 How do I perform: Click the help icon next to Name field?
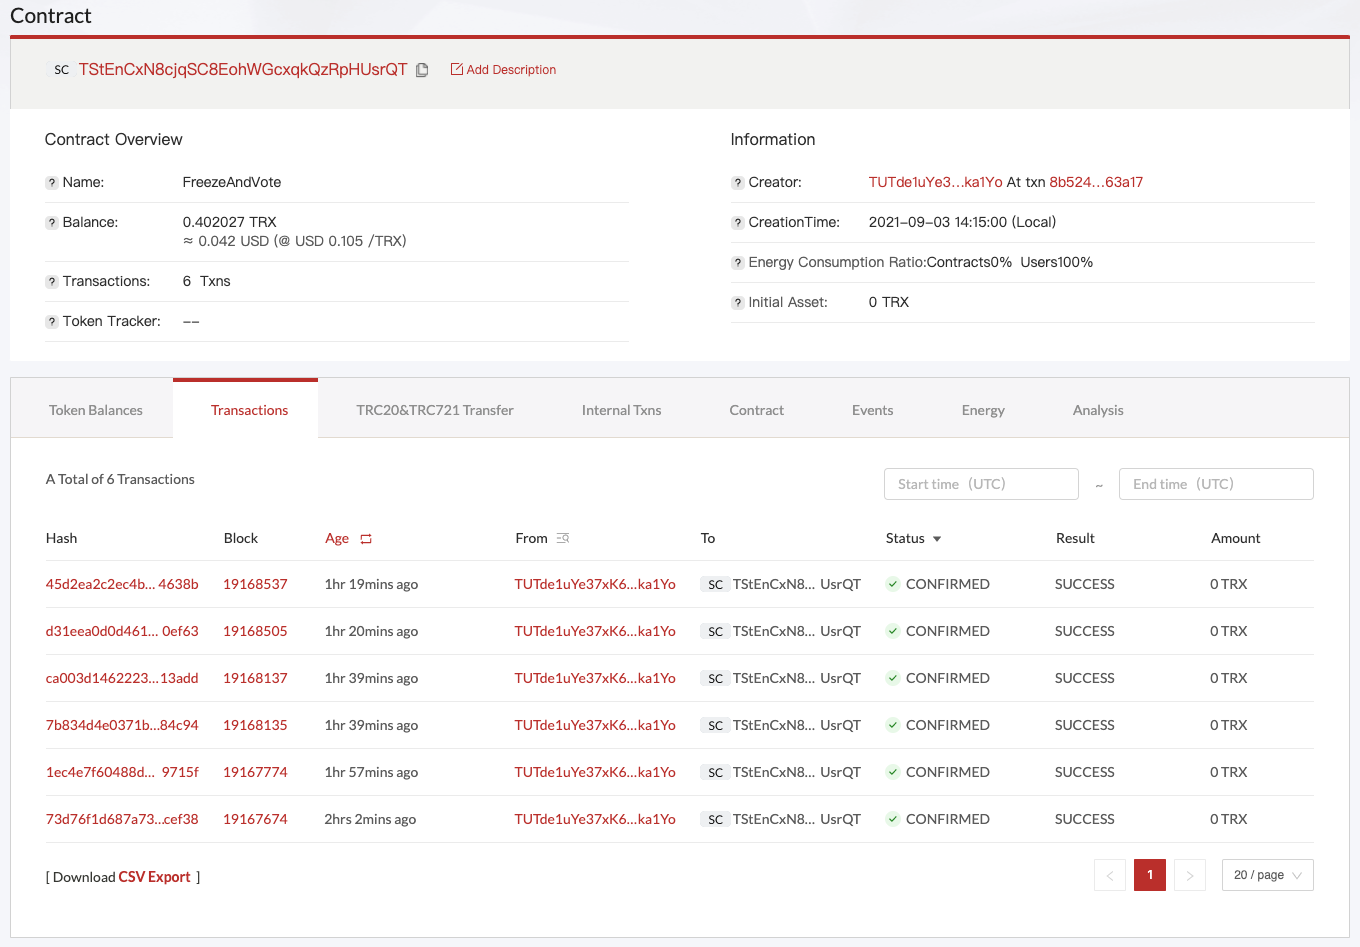click(51, 182)
